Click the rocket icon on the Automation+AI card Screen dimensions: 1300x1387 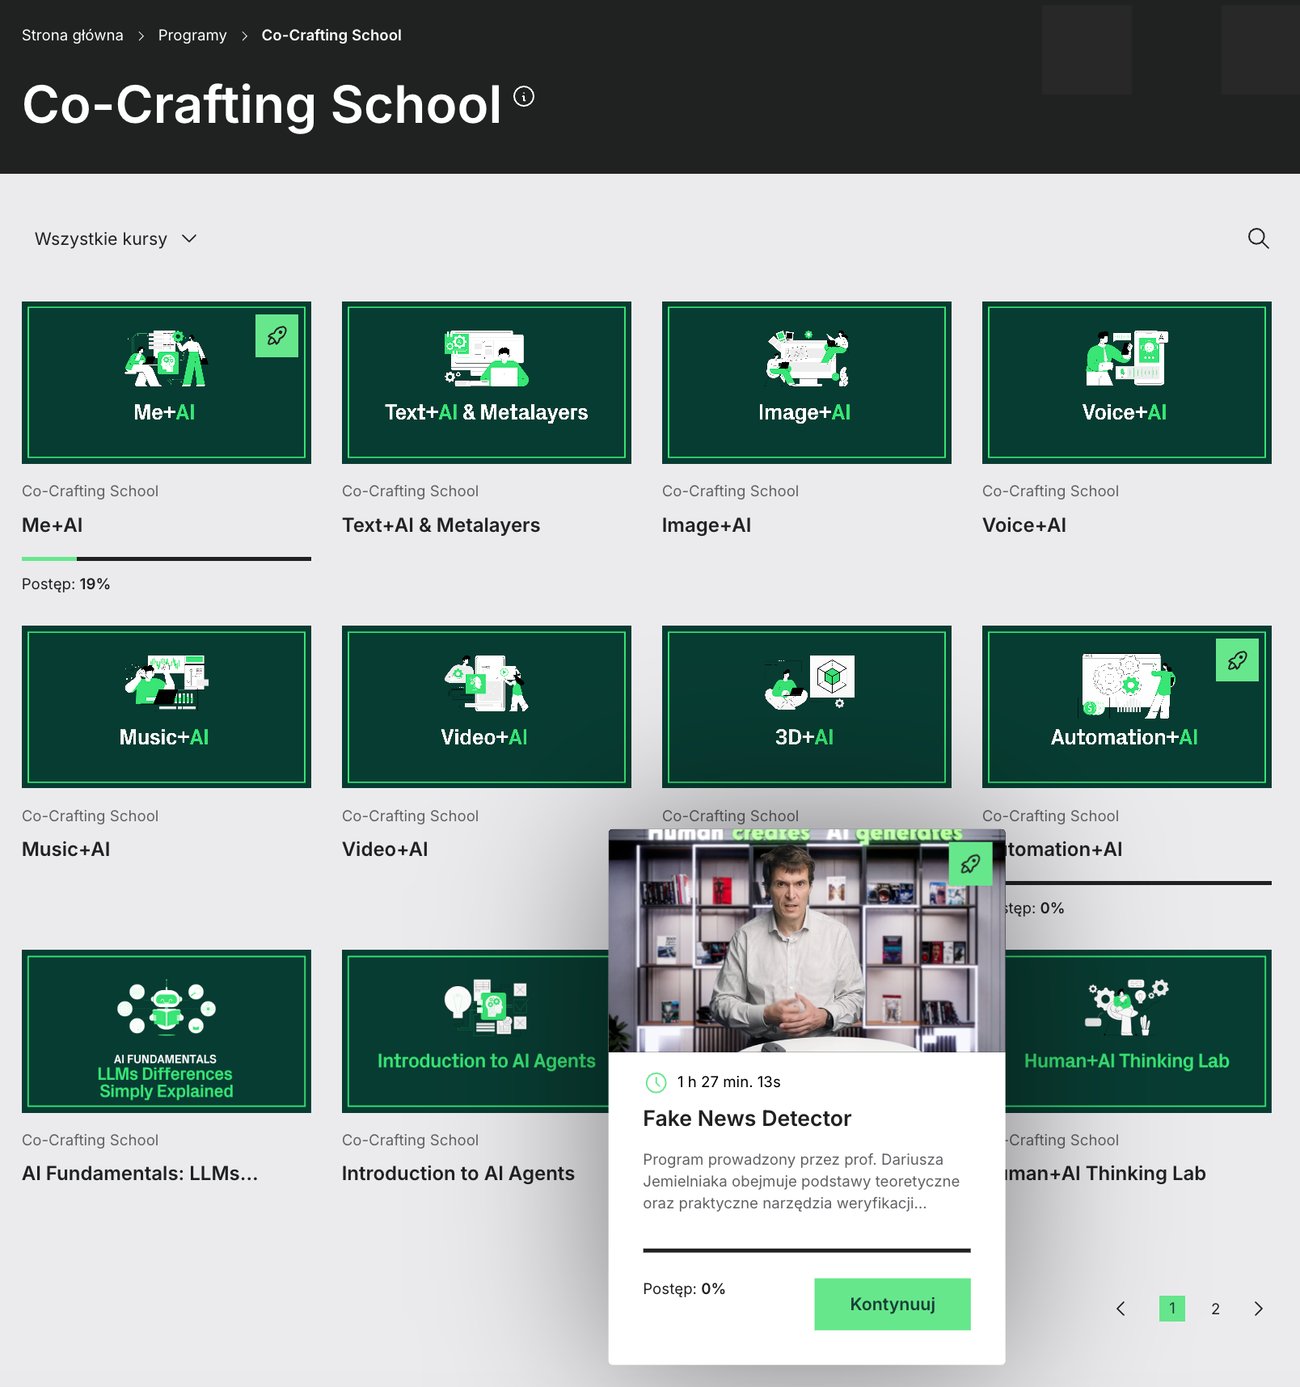pyautogui.click(x=1237, y=661)
